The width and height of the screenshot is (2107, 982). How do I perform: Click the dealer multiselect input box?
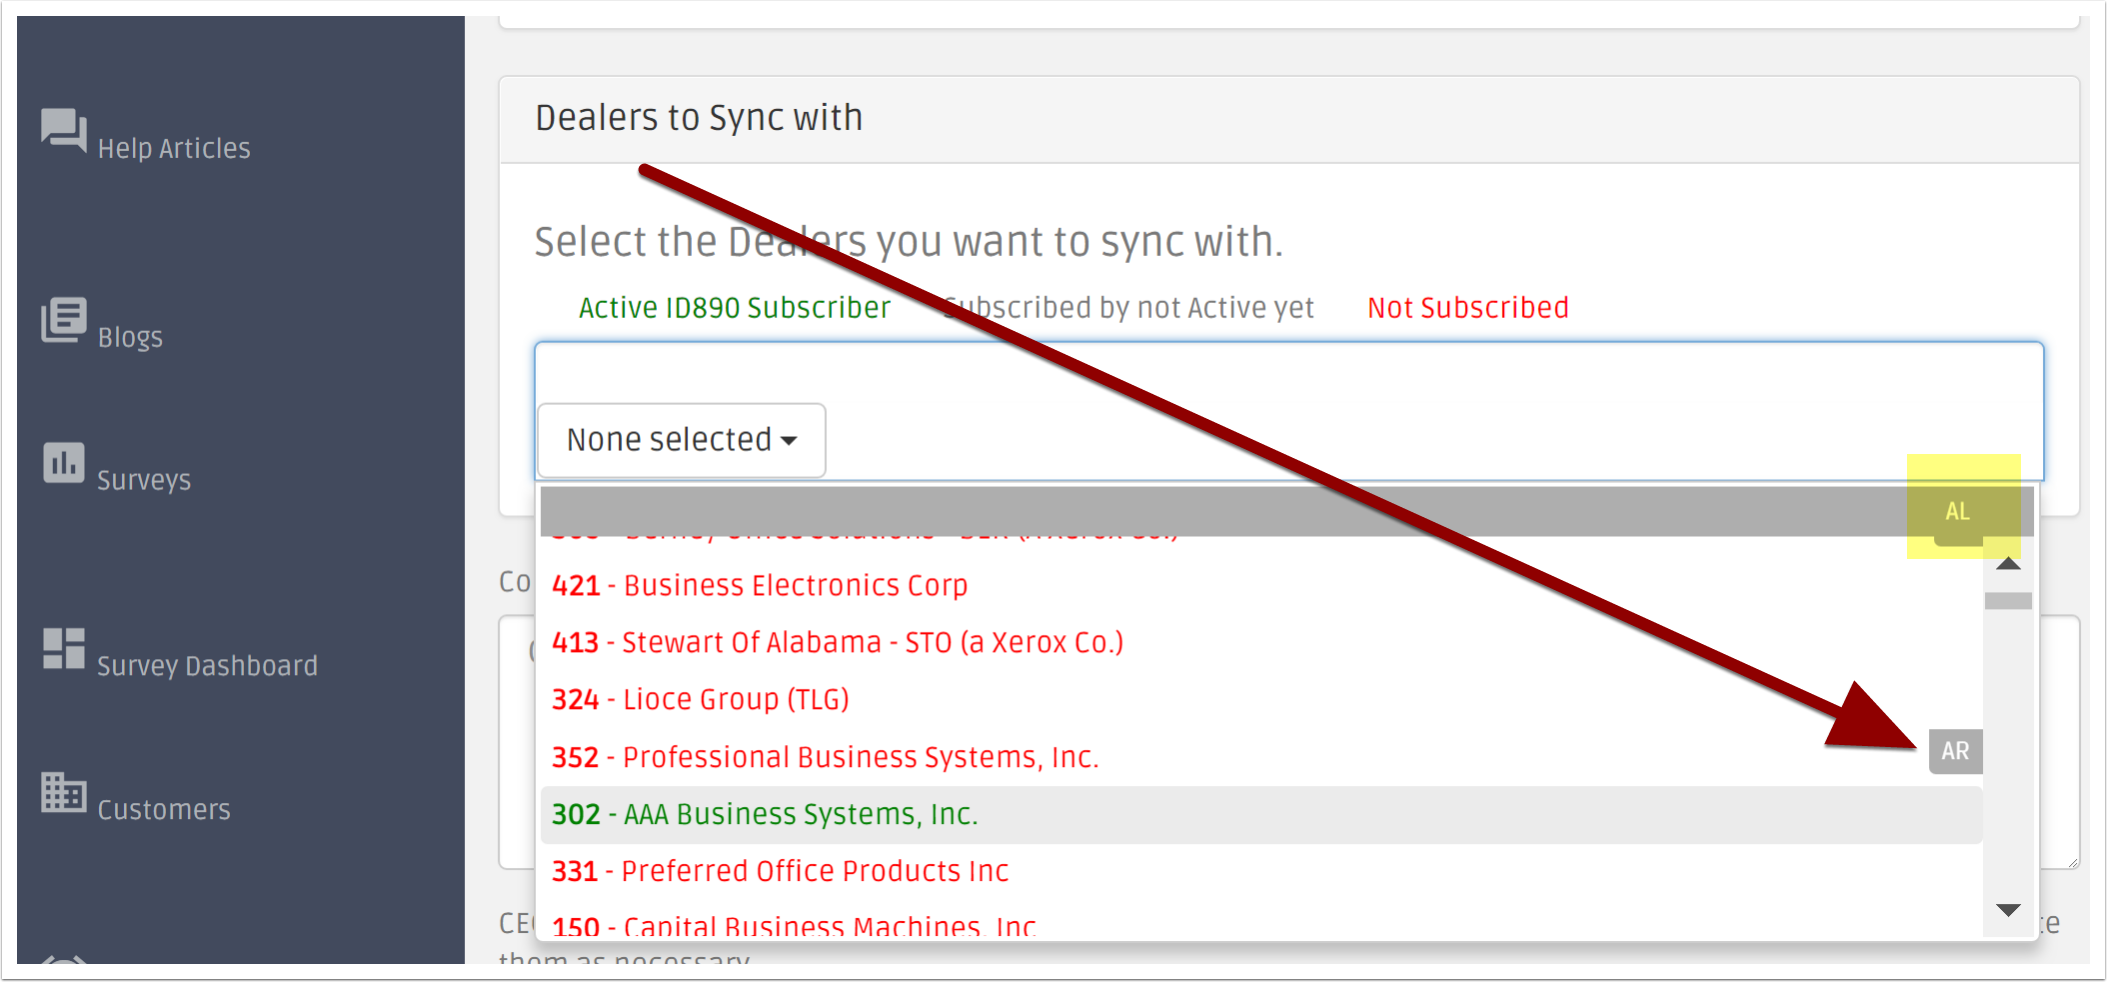click(1289, 411)
